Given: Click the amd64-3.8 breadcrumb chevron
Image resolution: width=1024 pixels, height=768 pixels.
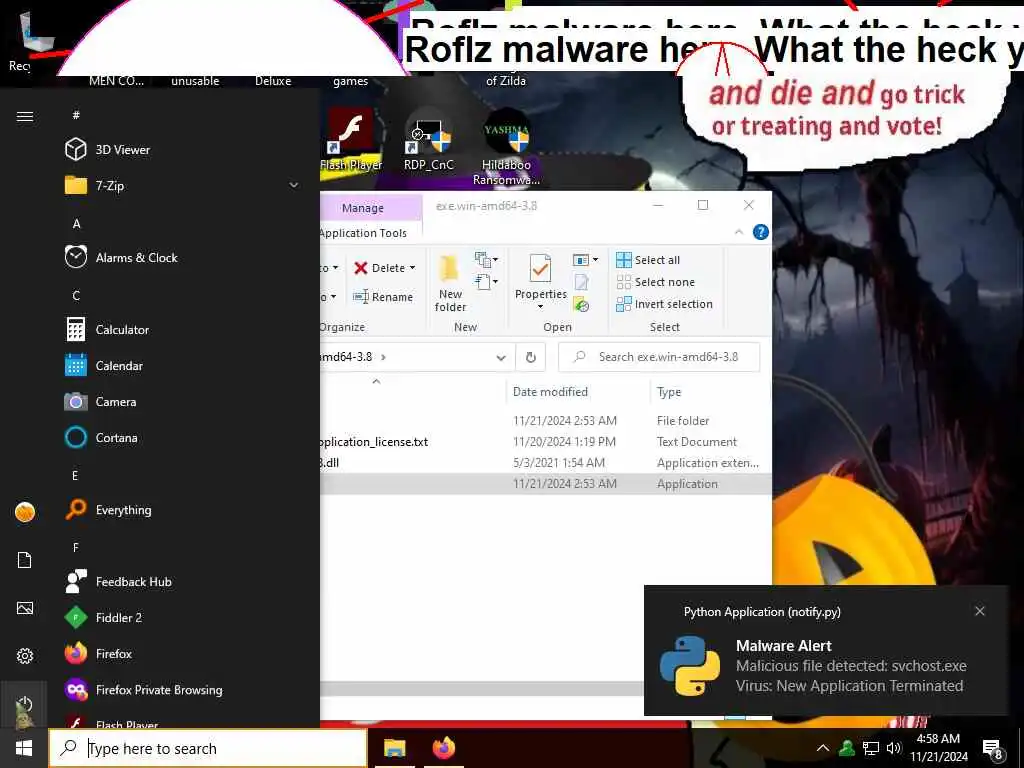Looking at the screenshot, I should 383,357.
